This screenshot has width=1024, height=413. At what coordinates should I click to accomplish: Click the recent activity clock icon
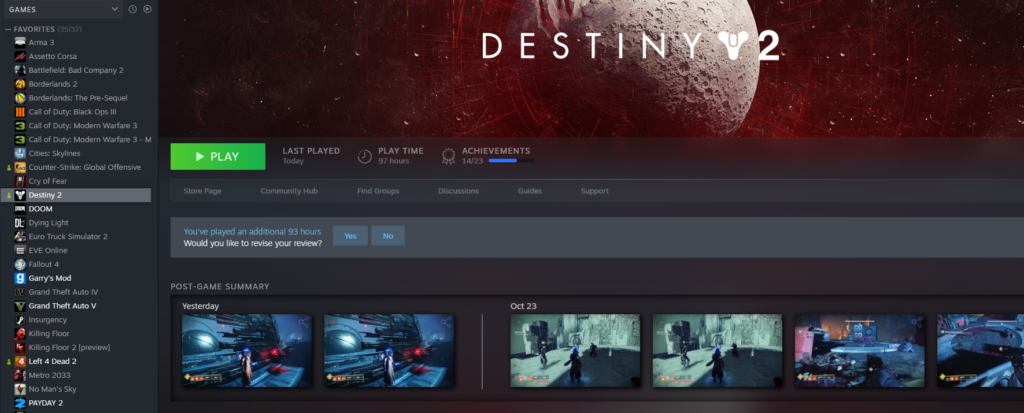click(x=133, y=9)
